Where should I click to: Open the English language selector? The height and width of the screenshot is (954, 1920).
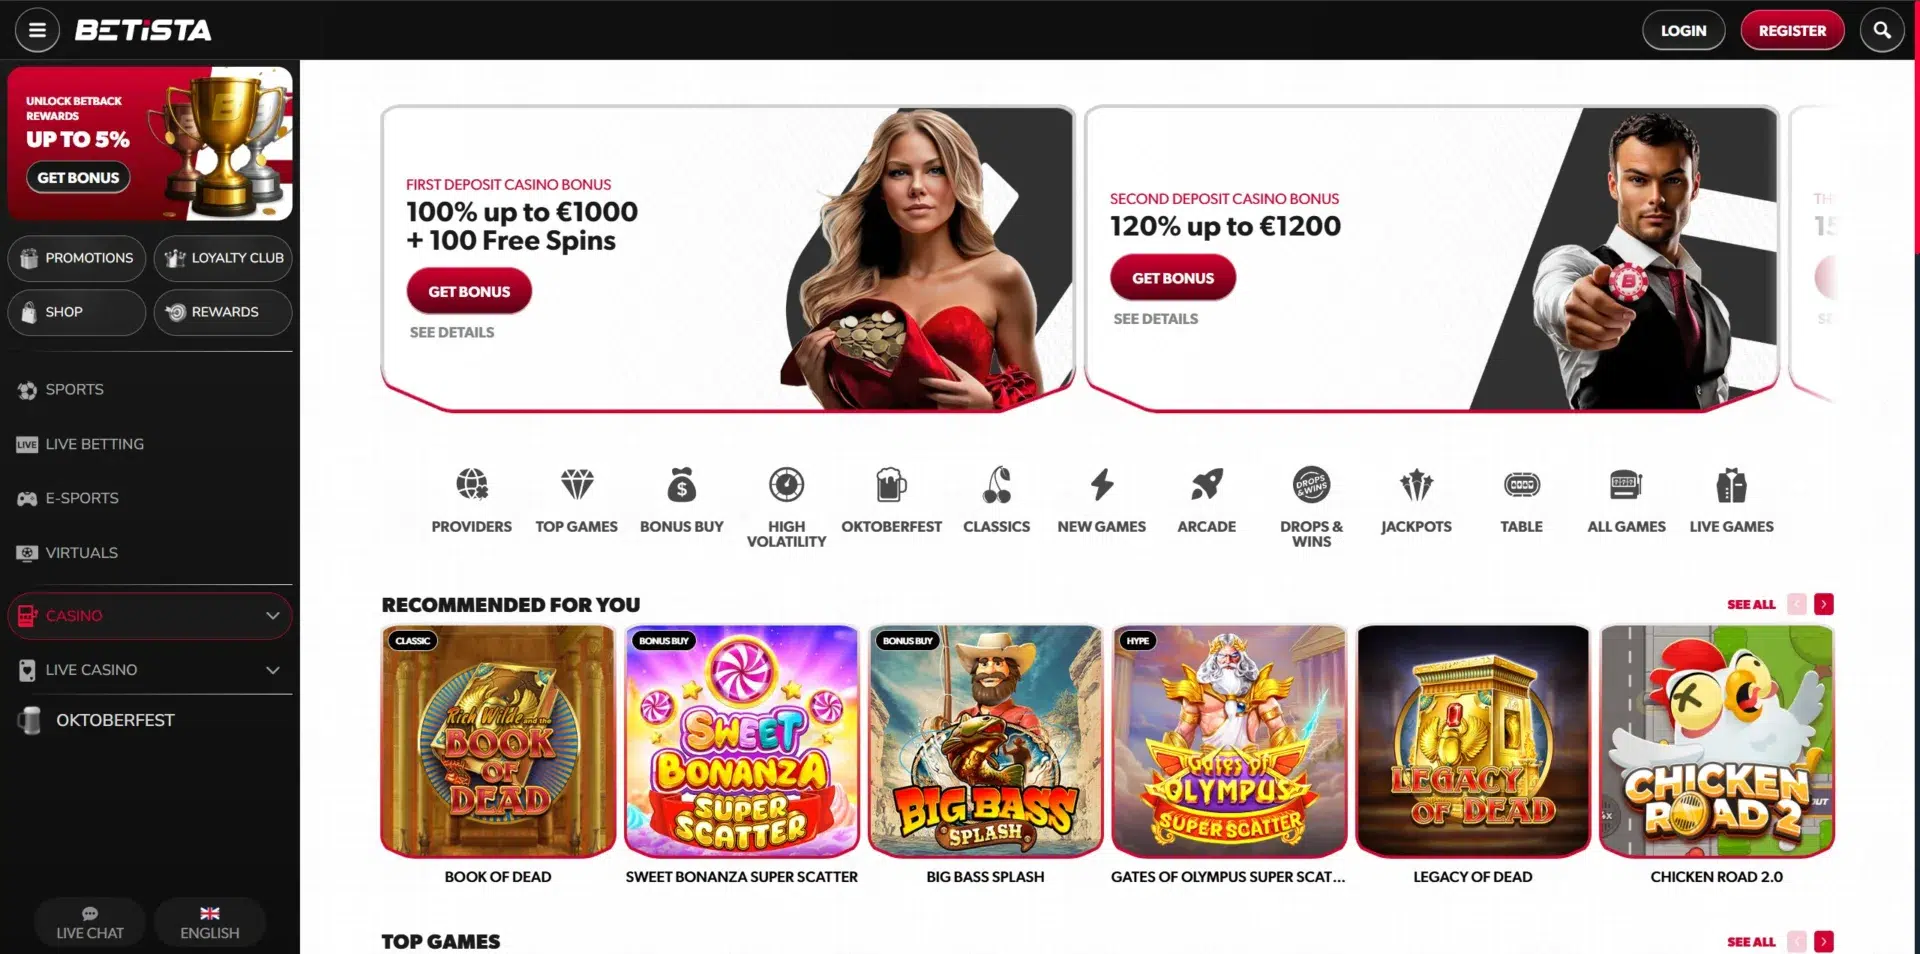[x=210, y=923]
